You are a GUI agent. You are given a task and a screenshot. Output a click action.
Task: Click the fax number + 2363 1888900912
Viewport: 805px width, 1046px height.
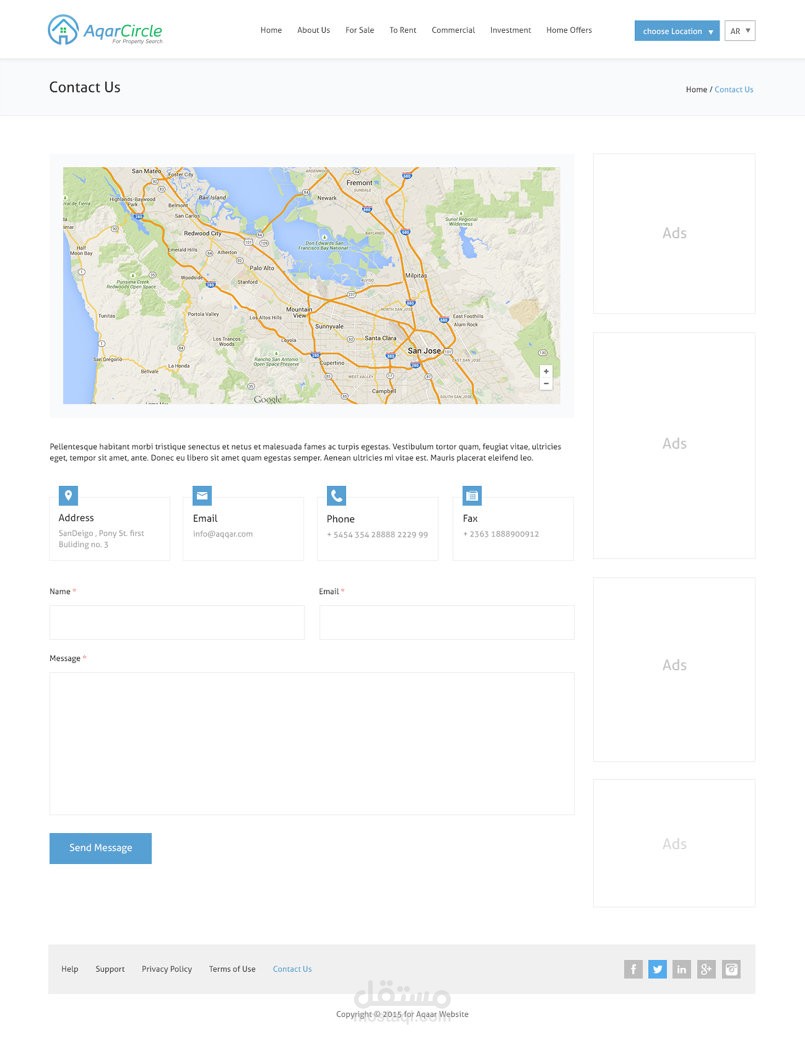pos(501,534)
